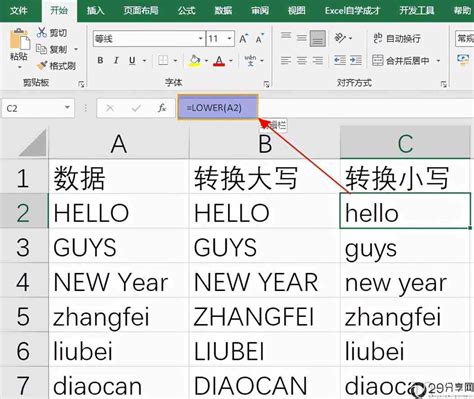Switch to the 审阅 tab
This screenshot has width=474, height=399.
point(260,11)
